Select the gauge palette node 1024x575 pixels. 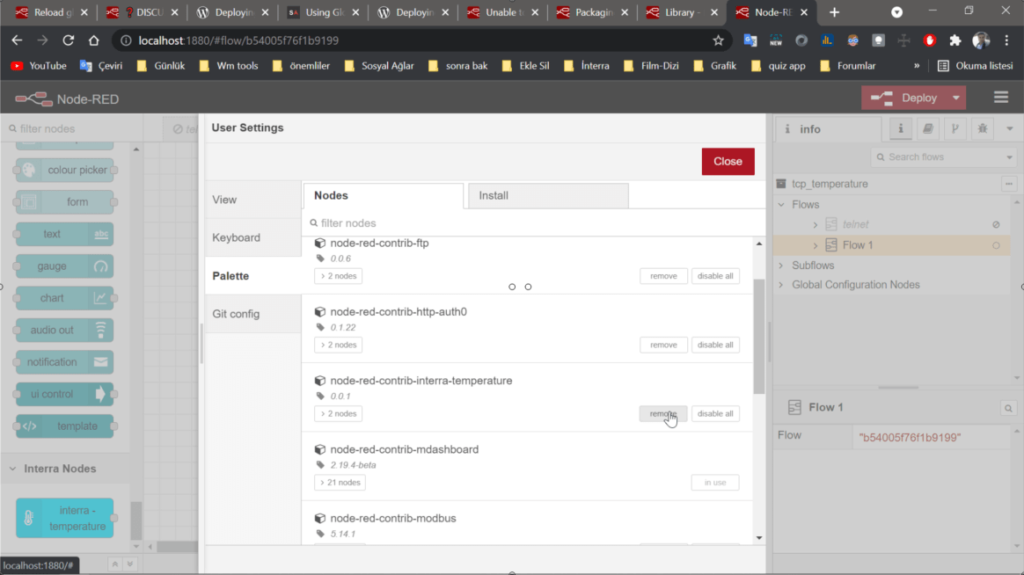65,266
